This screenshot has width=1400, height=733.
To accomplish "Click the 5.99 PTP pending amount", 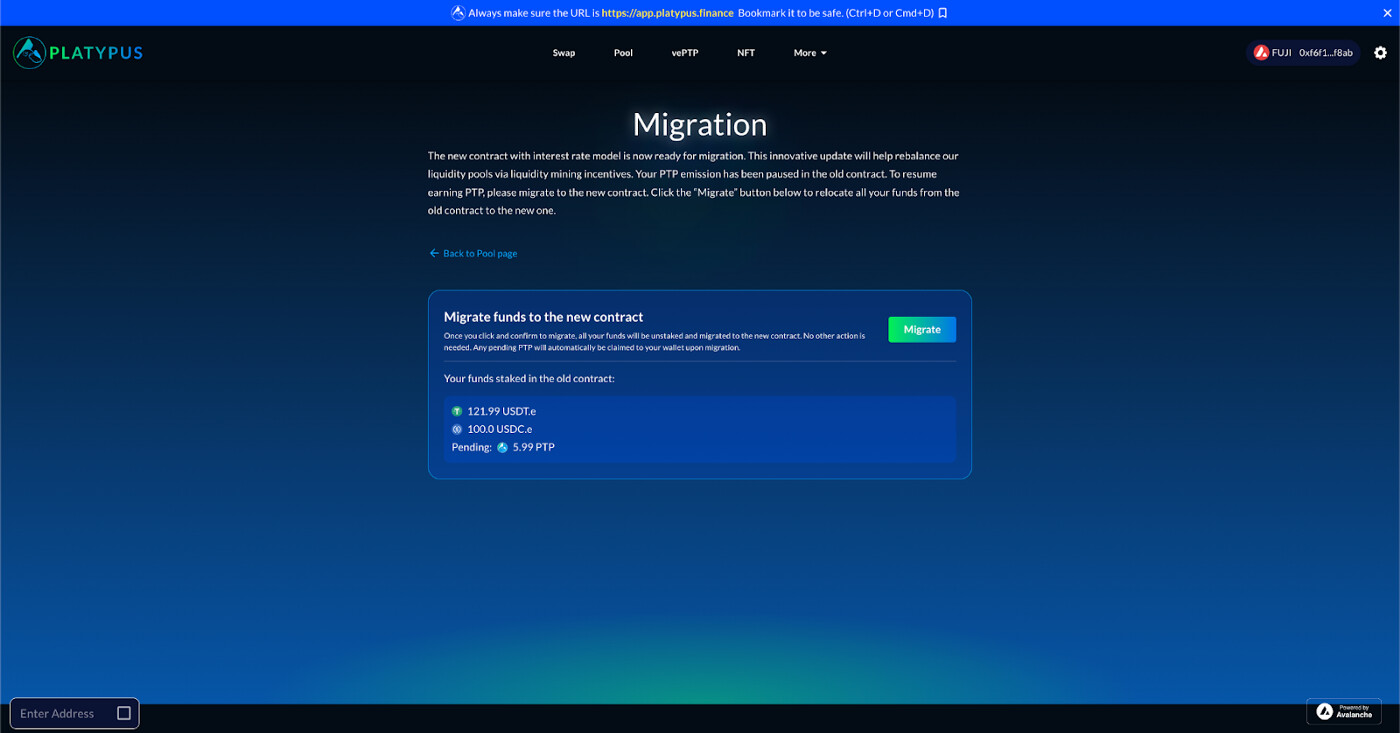I will click(533, 447).
